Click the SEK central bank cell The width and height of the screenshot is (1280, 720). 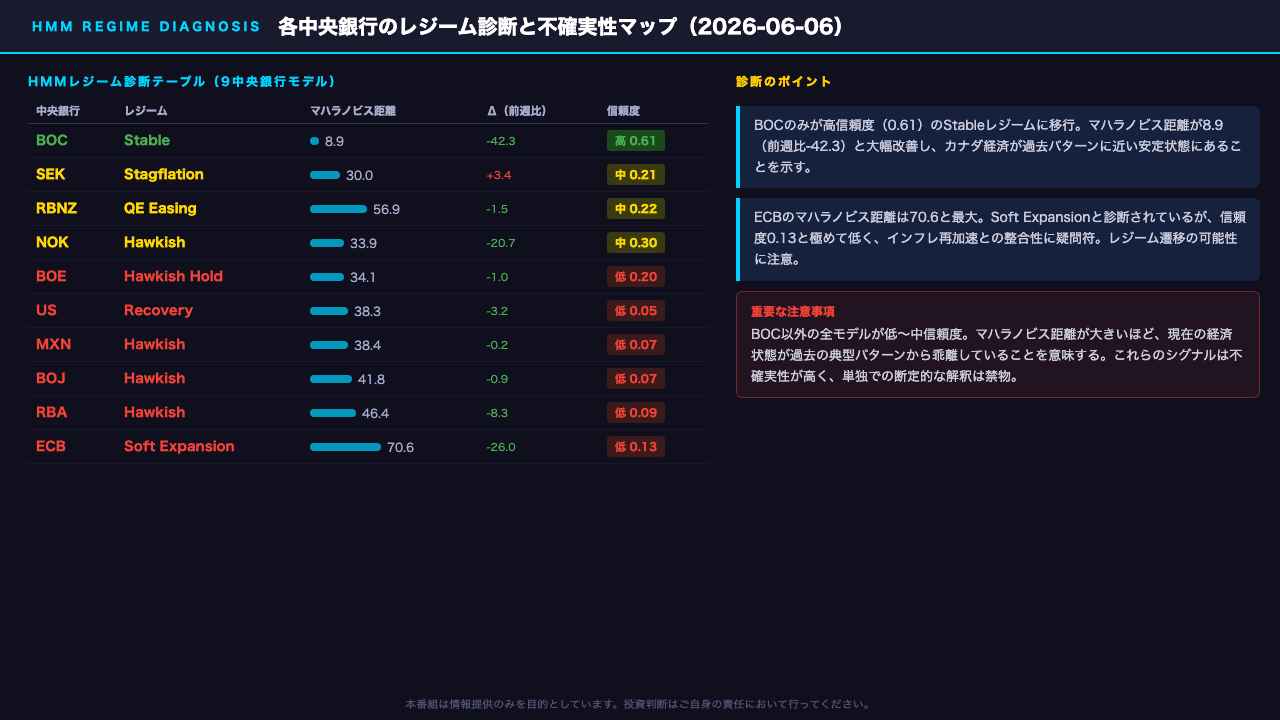point(51,175)
